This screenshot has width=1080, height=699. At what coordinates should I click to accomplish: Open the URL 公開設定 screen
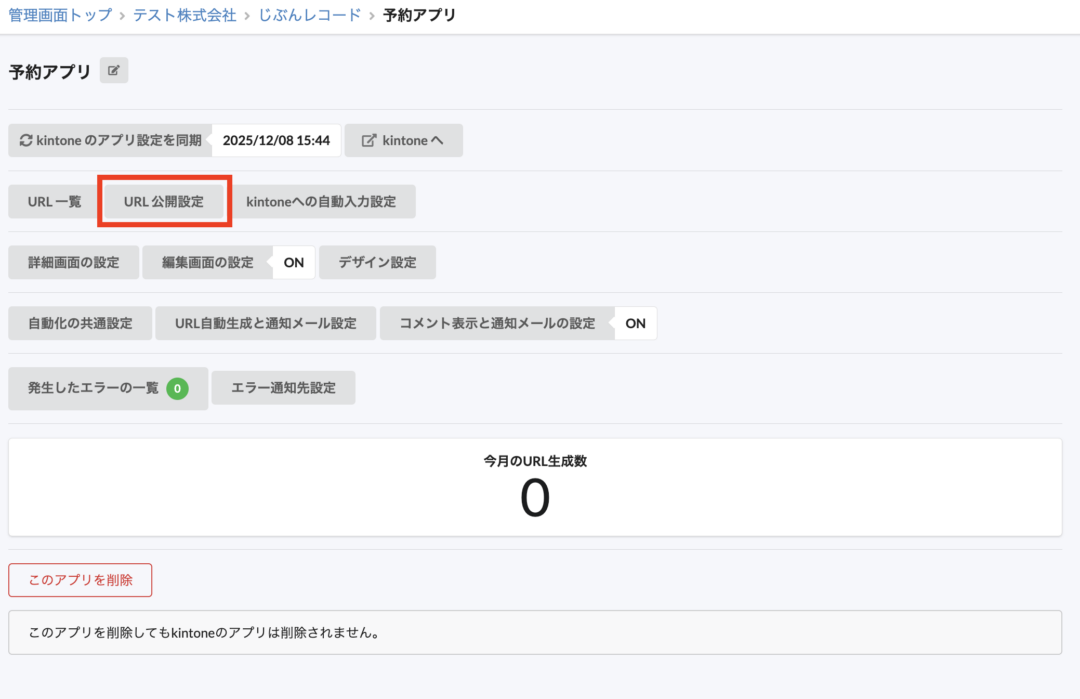(163, 201)
